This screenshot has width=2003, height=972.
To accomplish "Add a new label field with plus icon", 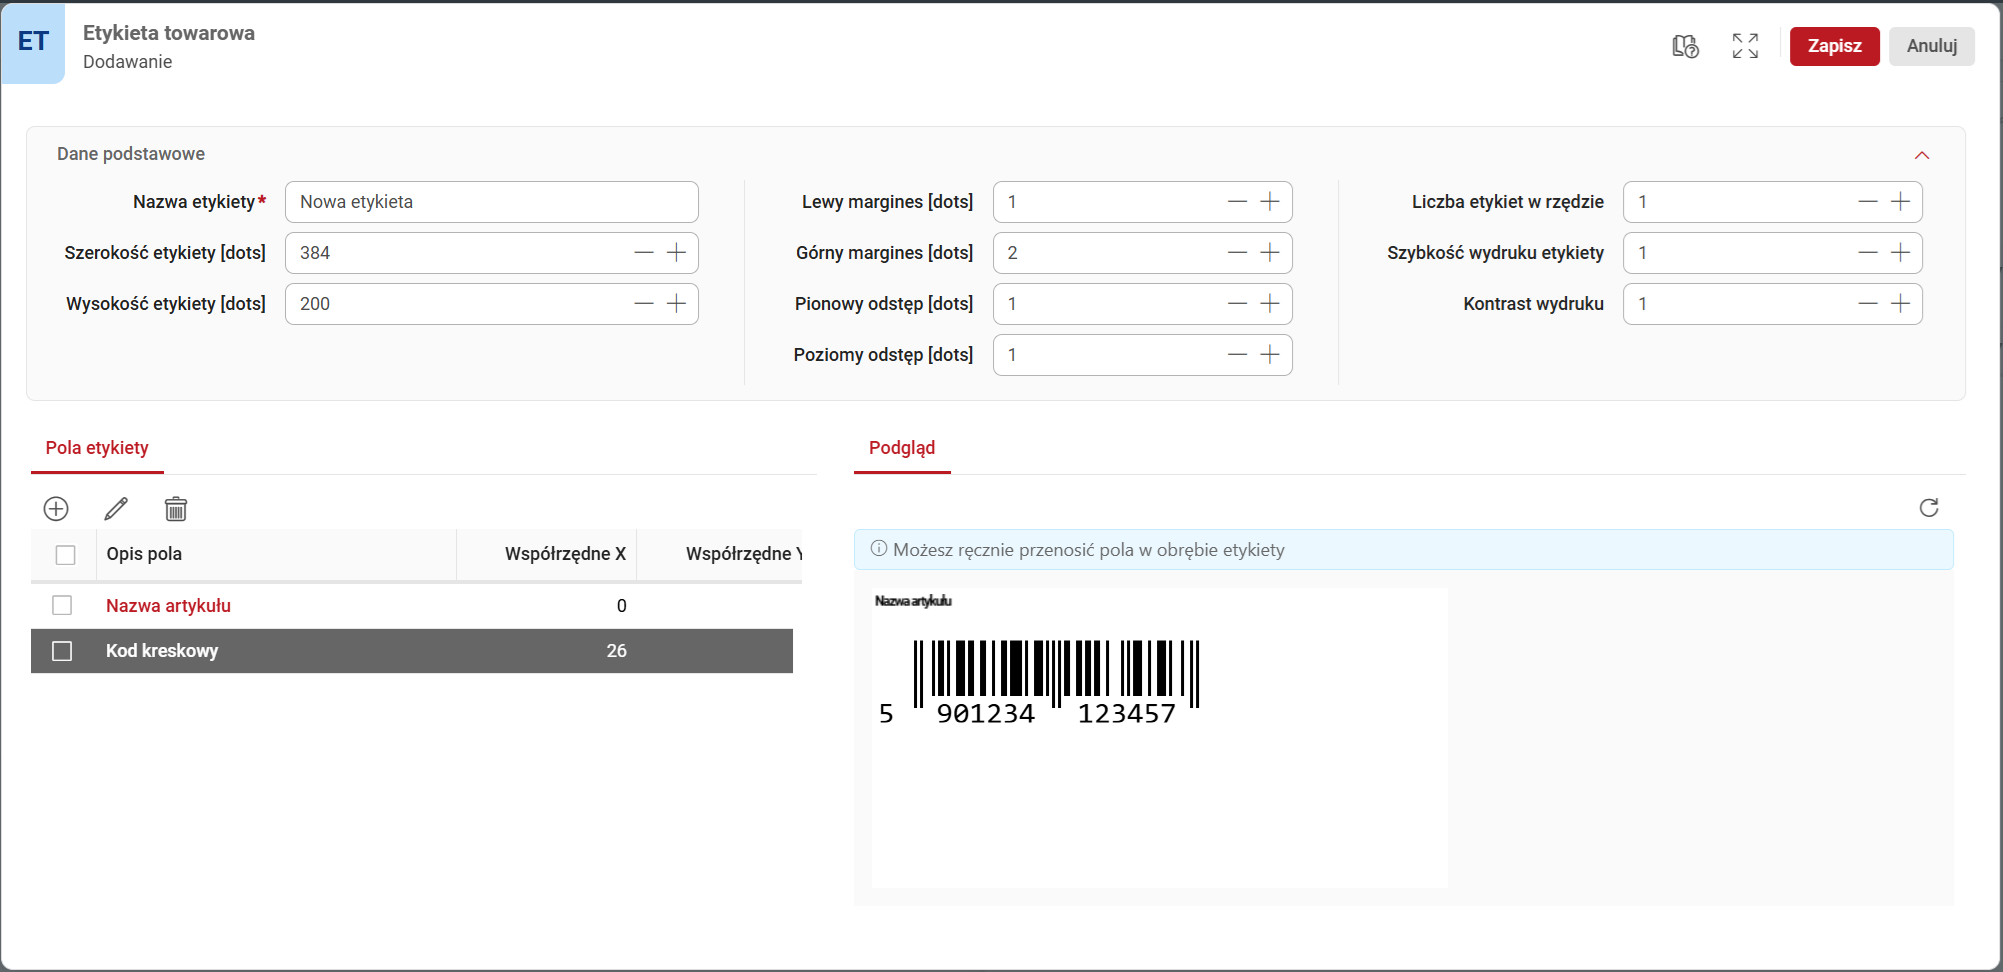I will [56, 509].
